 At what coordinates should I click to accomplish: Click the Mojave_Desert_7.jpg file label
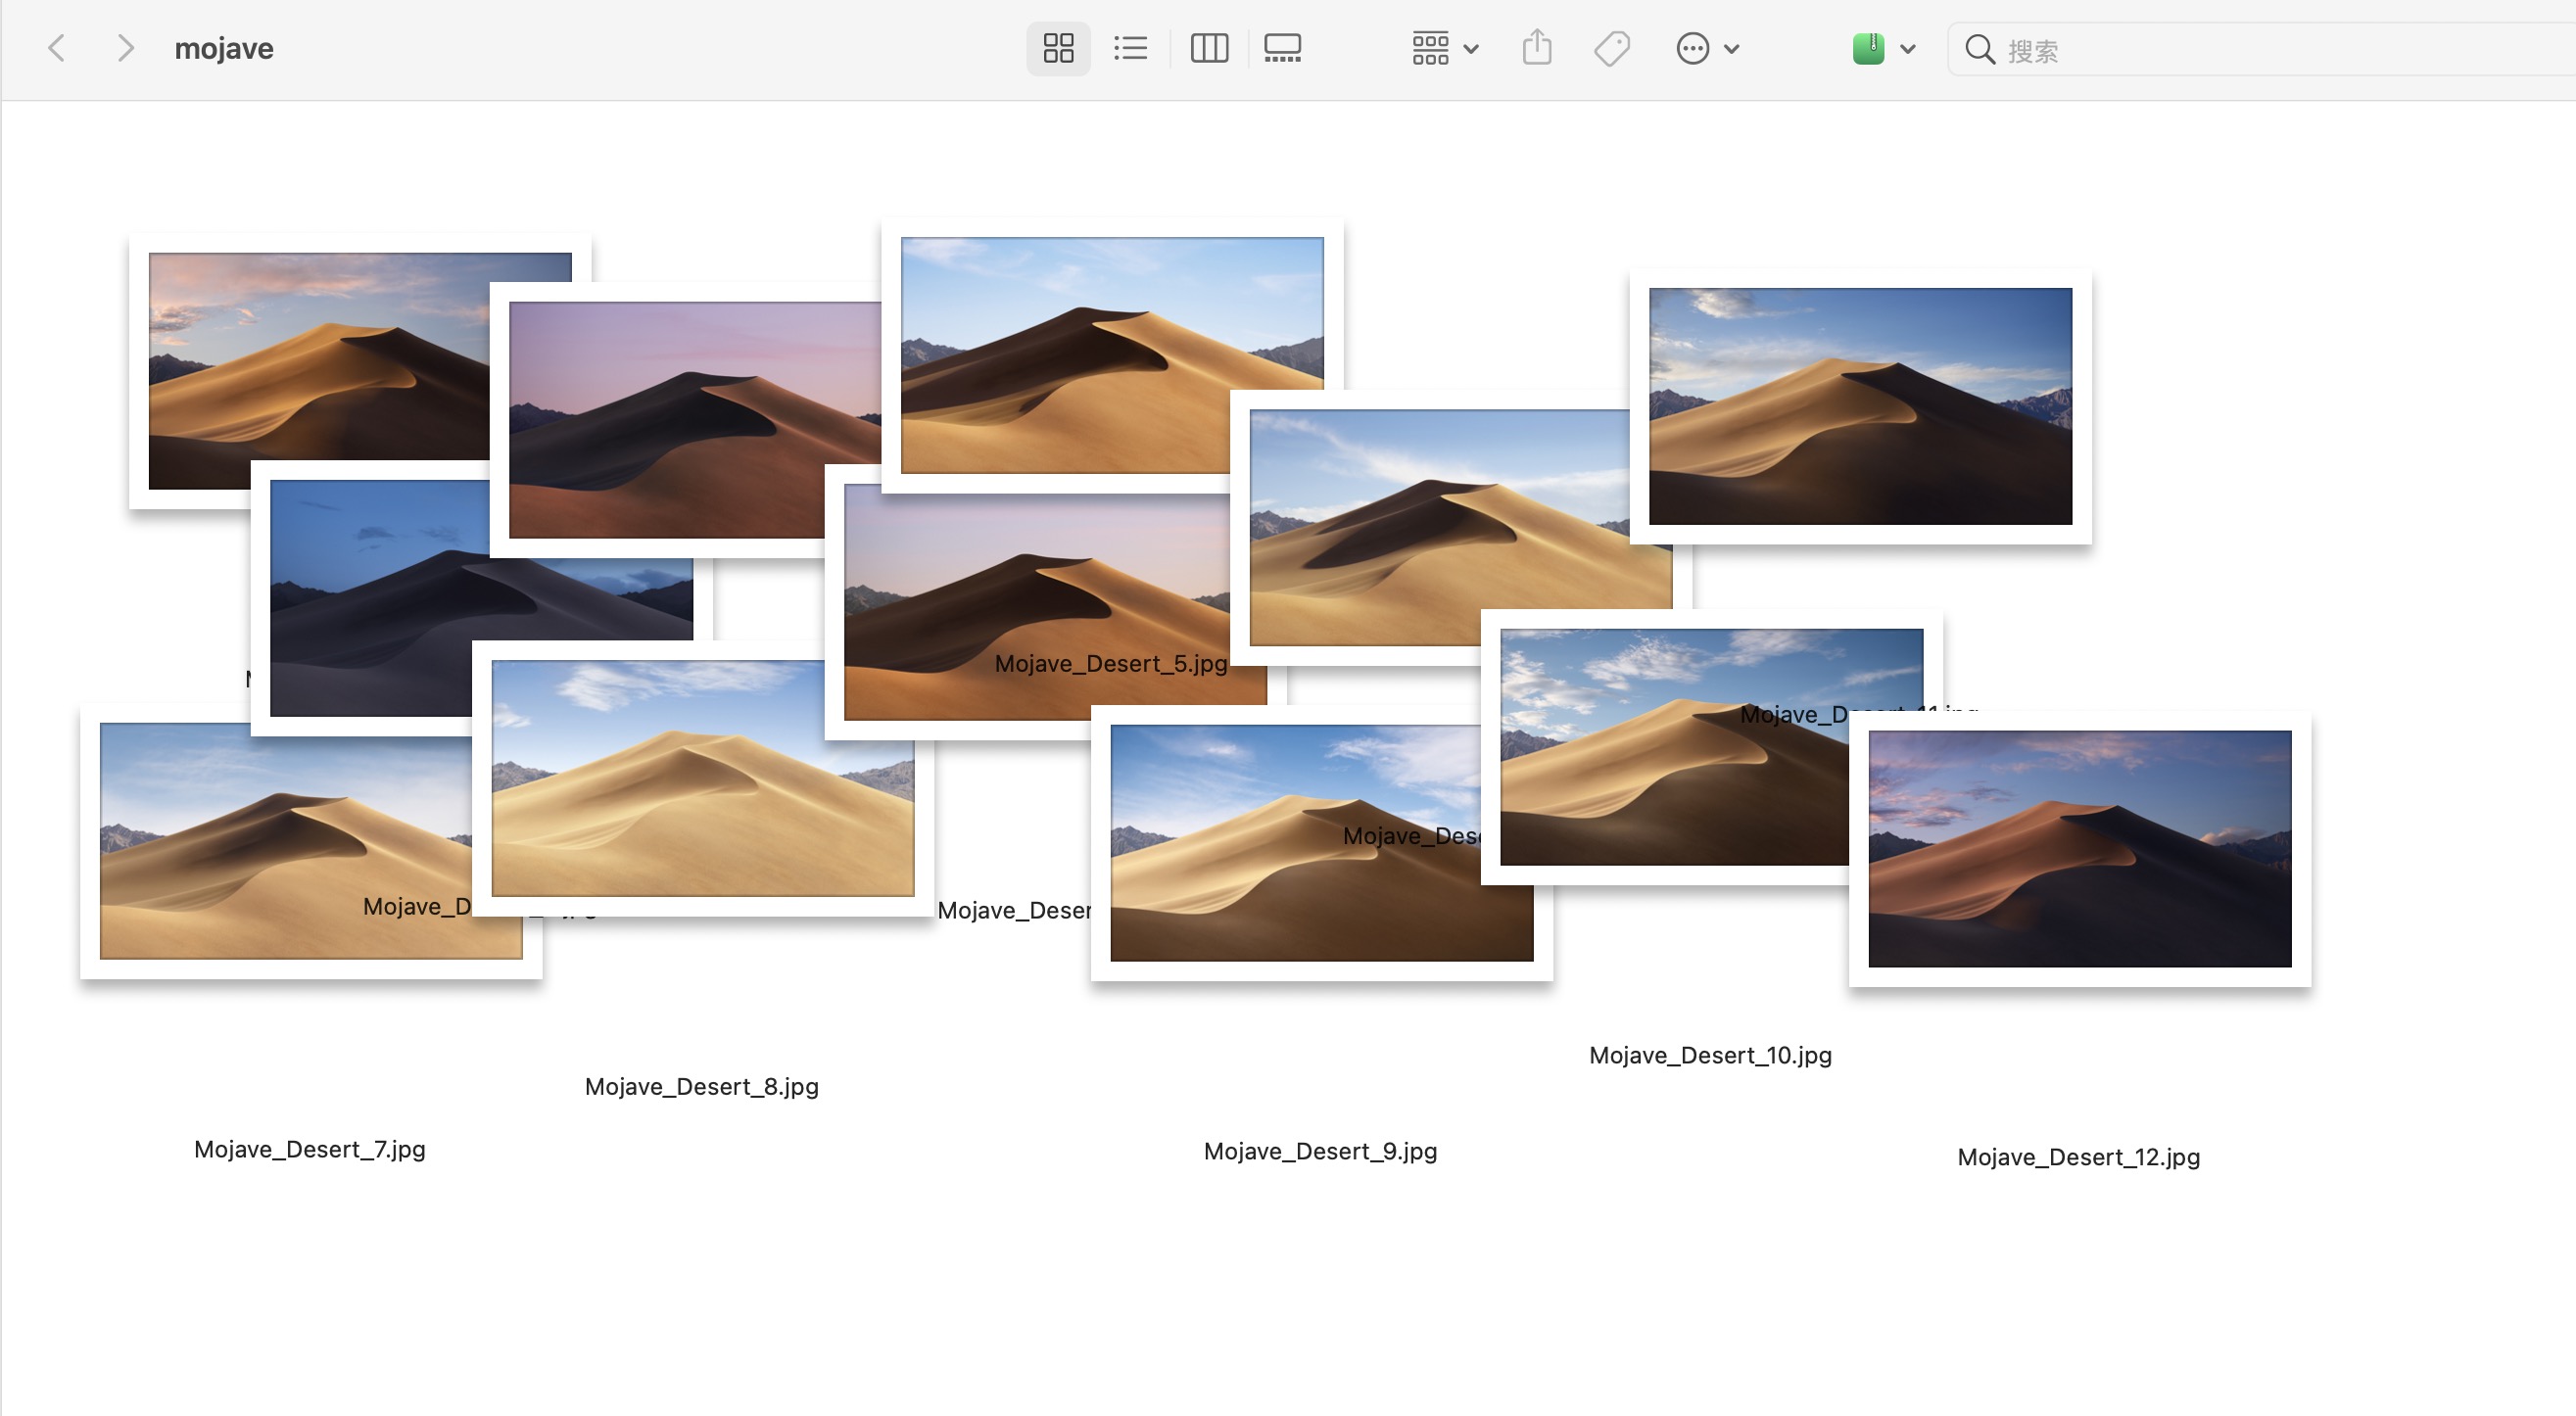pyautogui.click(x=309, y=1149)
